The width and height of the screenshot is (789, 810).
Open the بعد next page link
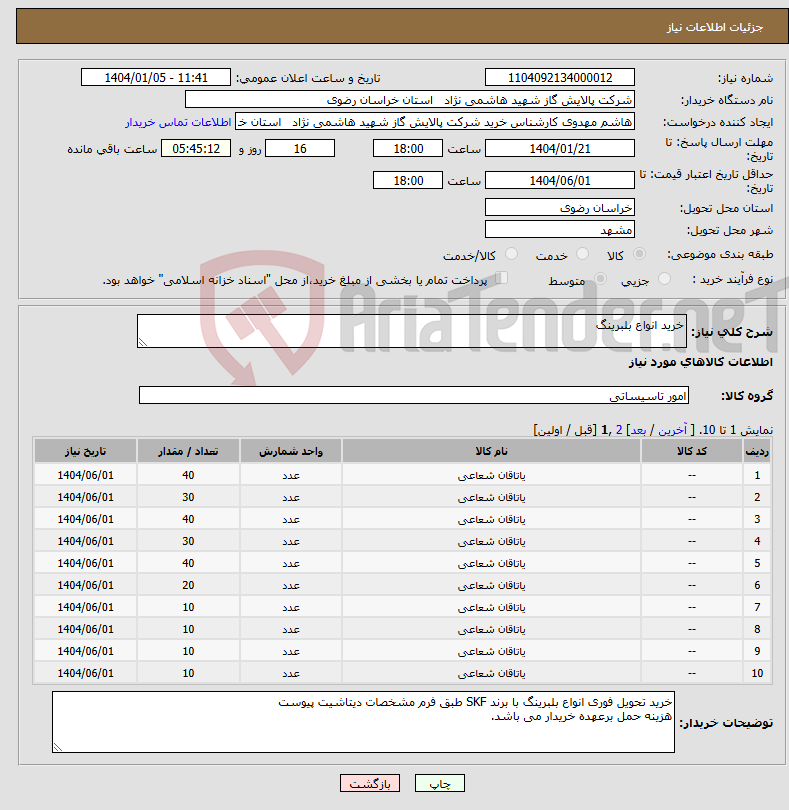coord(638,430)
